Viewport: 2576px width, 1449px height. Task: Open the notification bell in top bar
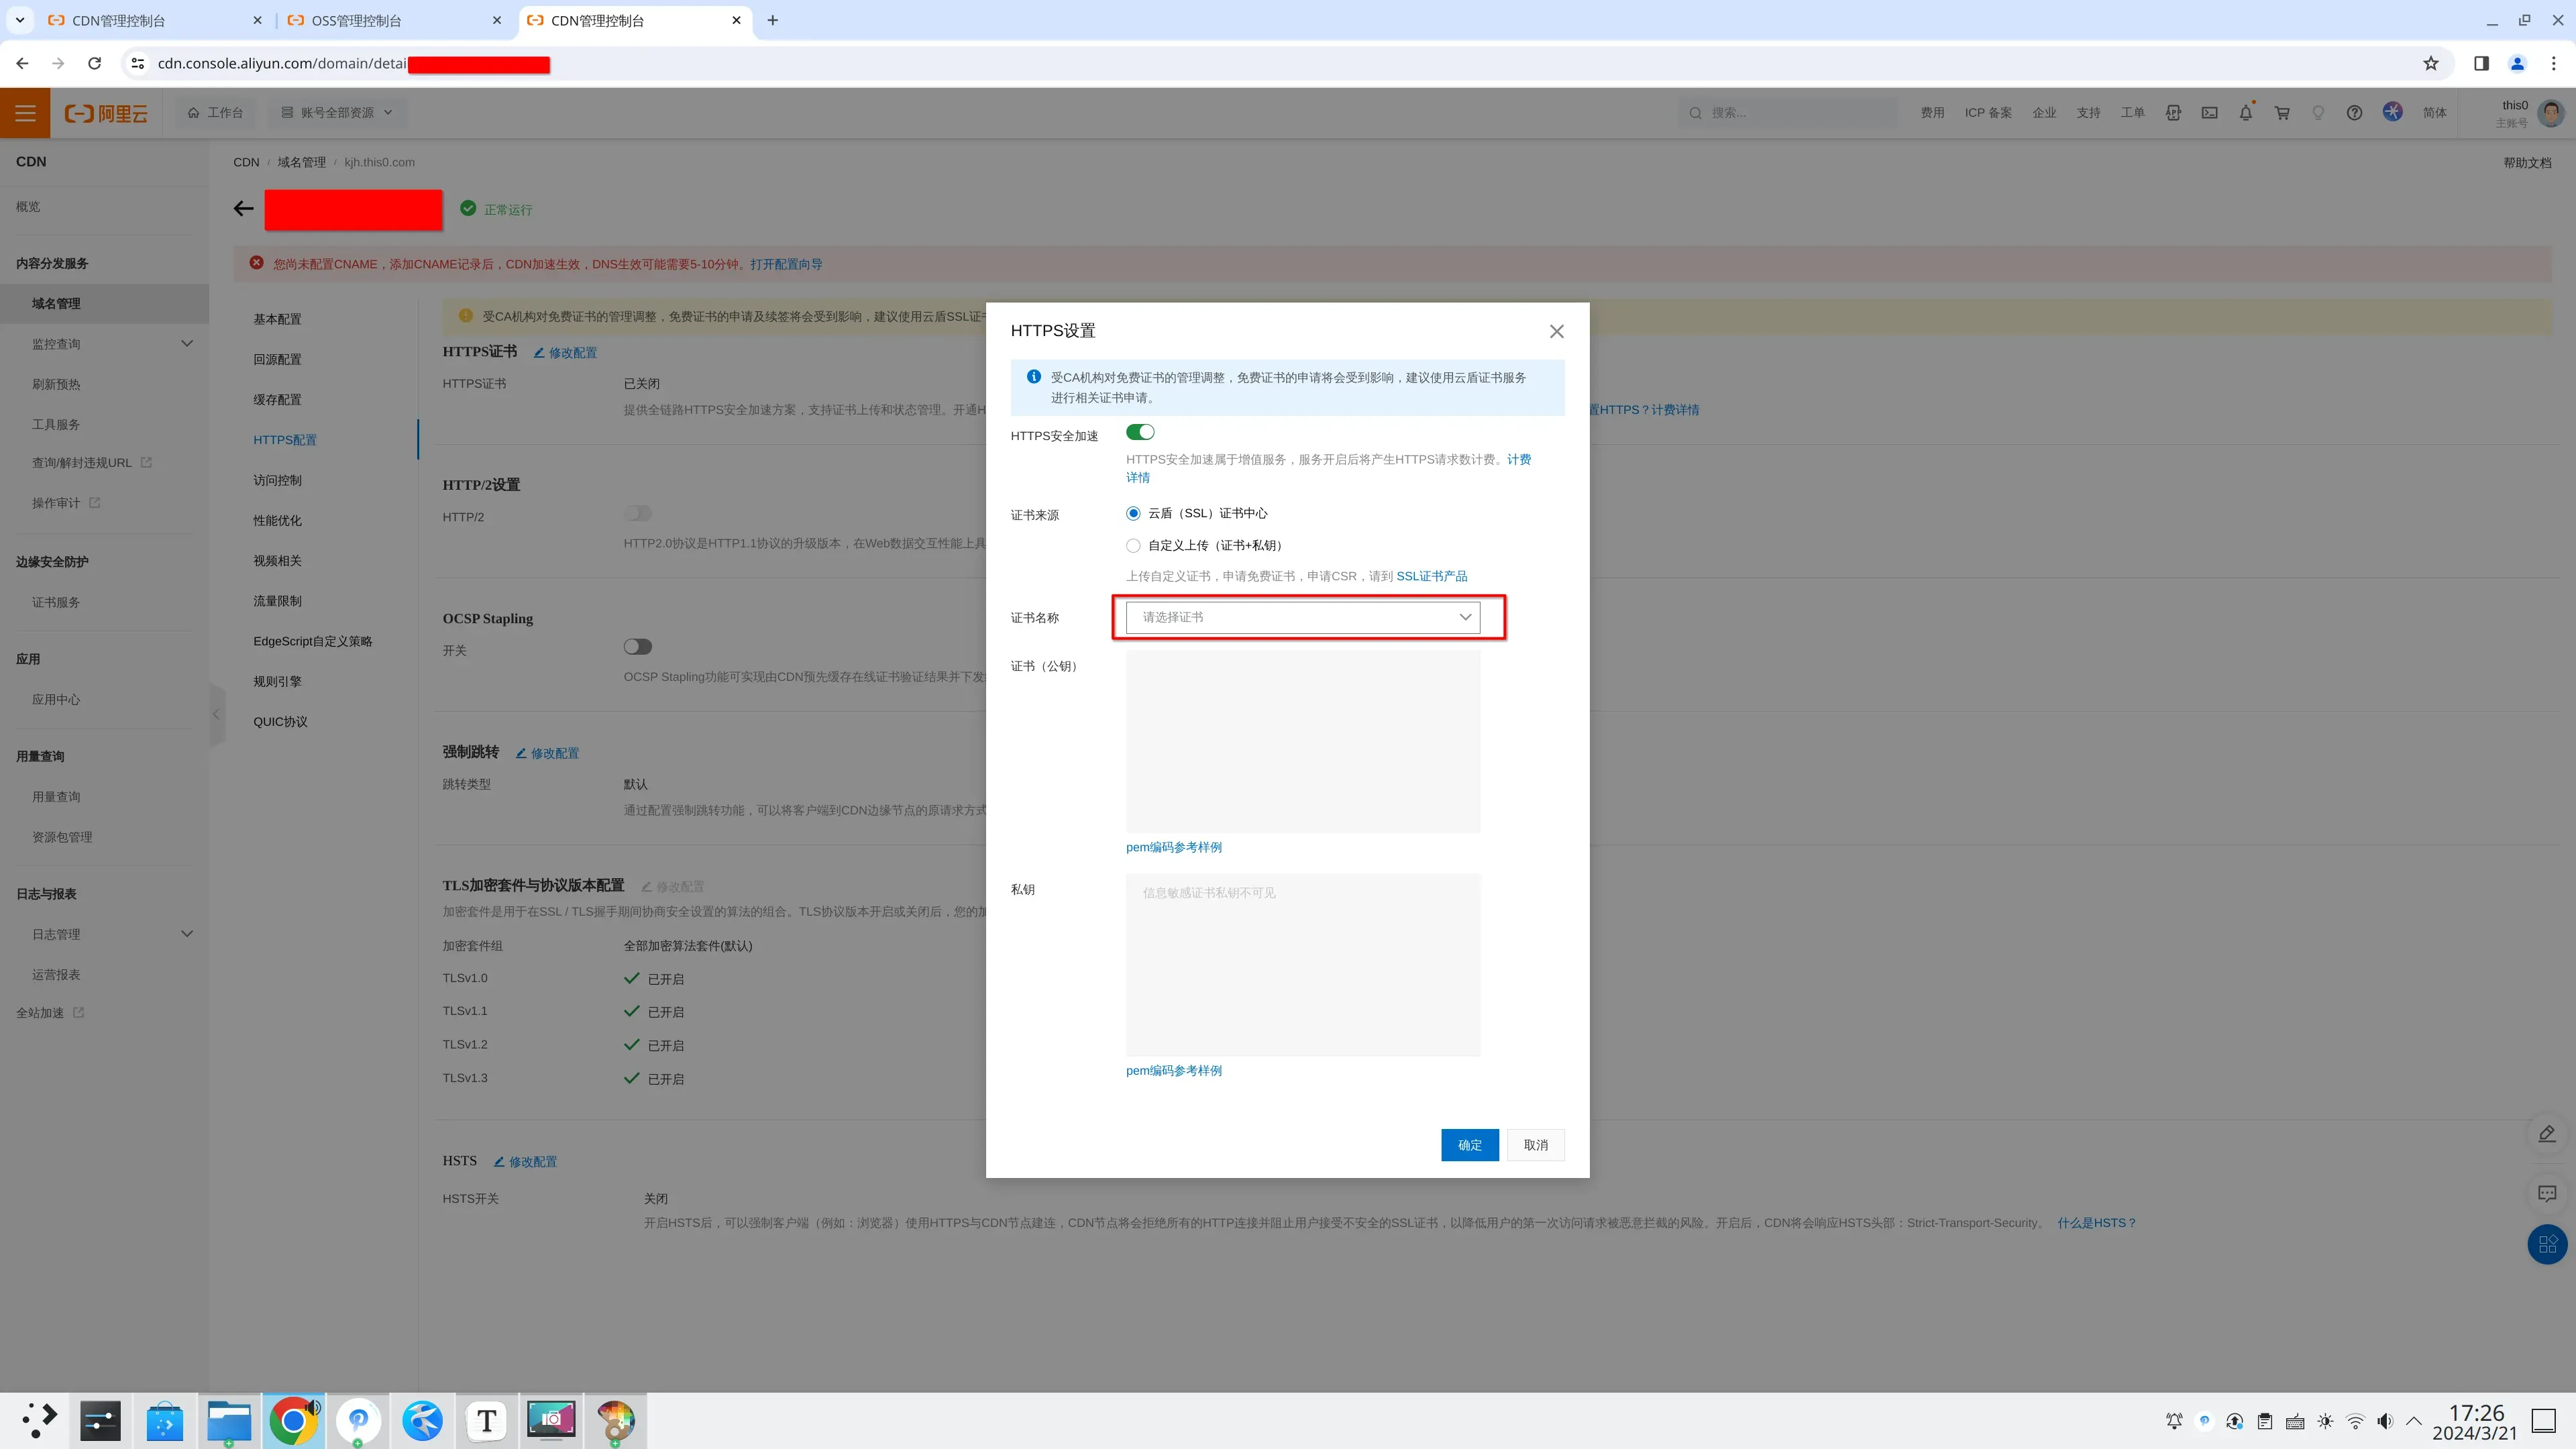pyautogui.click(x=2246, y=113)
